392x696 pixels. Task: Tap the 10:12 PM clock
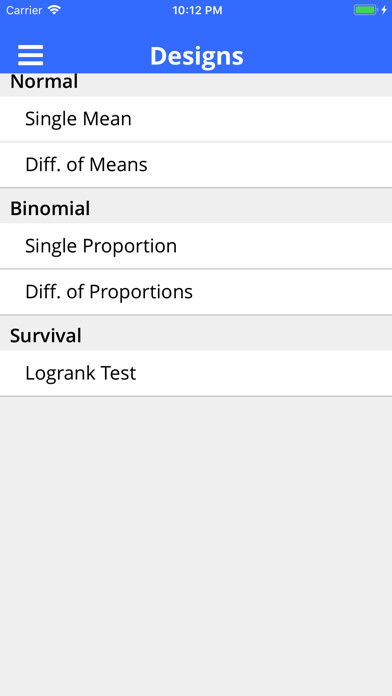point(197,10)
